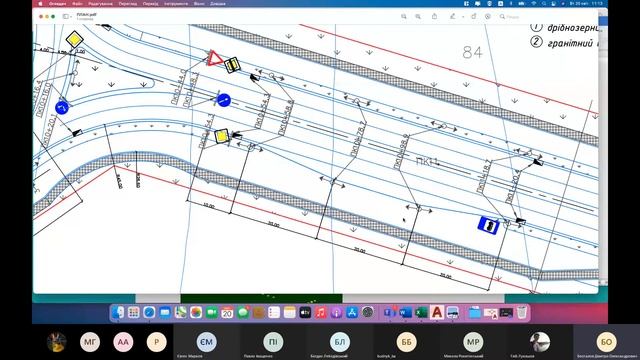
Task: Open Microsoft Teams from the Dock
Action: click(389, 313)
